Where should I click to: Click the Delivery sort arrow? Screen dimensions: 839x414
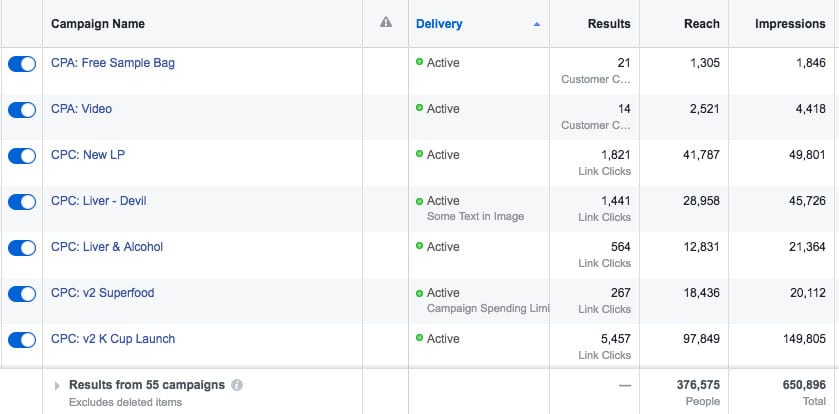pos(537,24)
